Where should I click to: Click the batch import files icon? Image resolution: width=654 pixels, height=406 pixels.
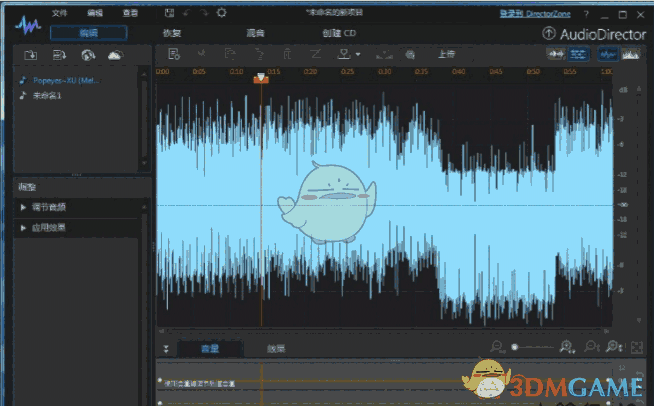(59, 55)
